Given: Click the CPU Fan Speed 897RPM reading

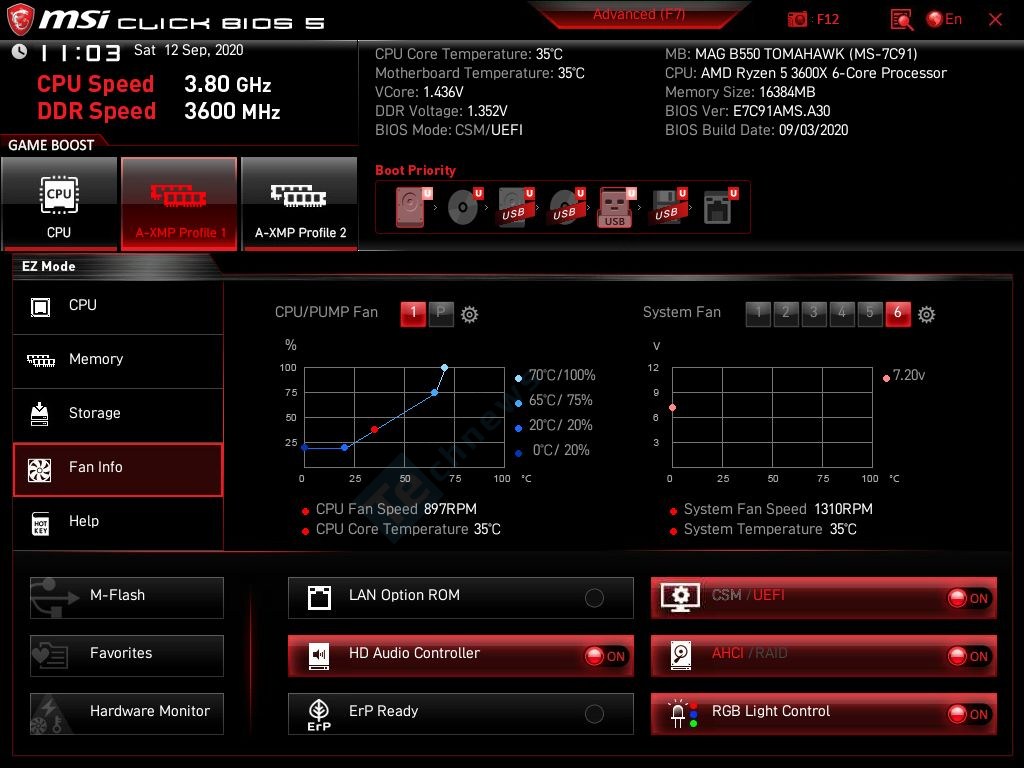Looking at the screenshot, I should point(396,509).
